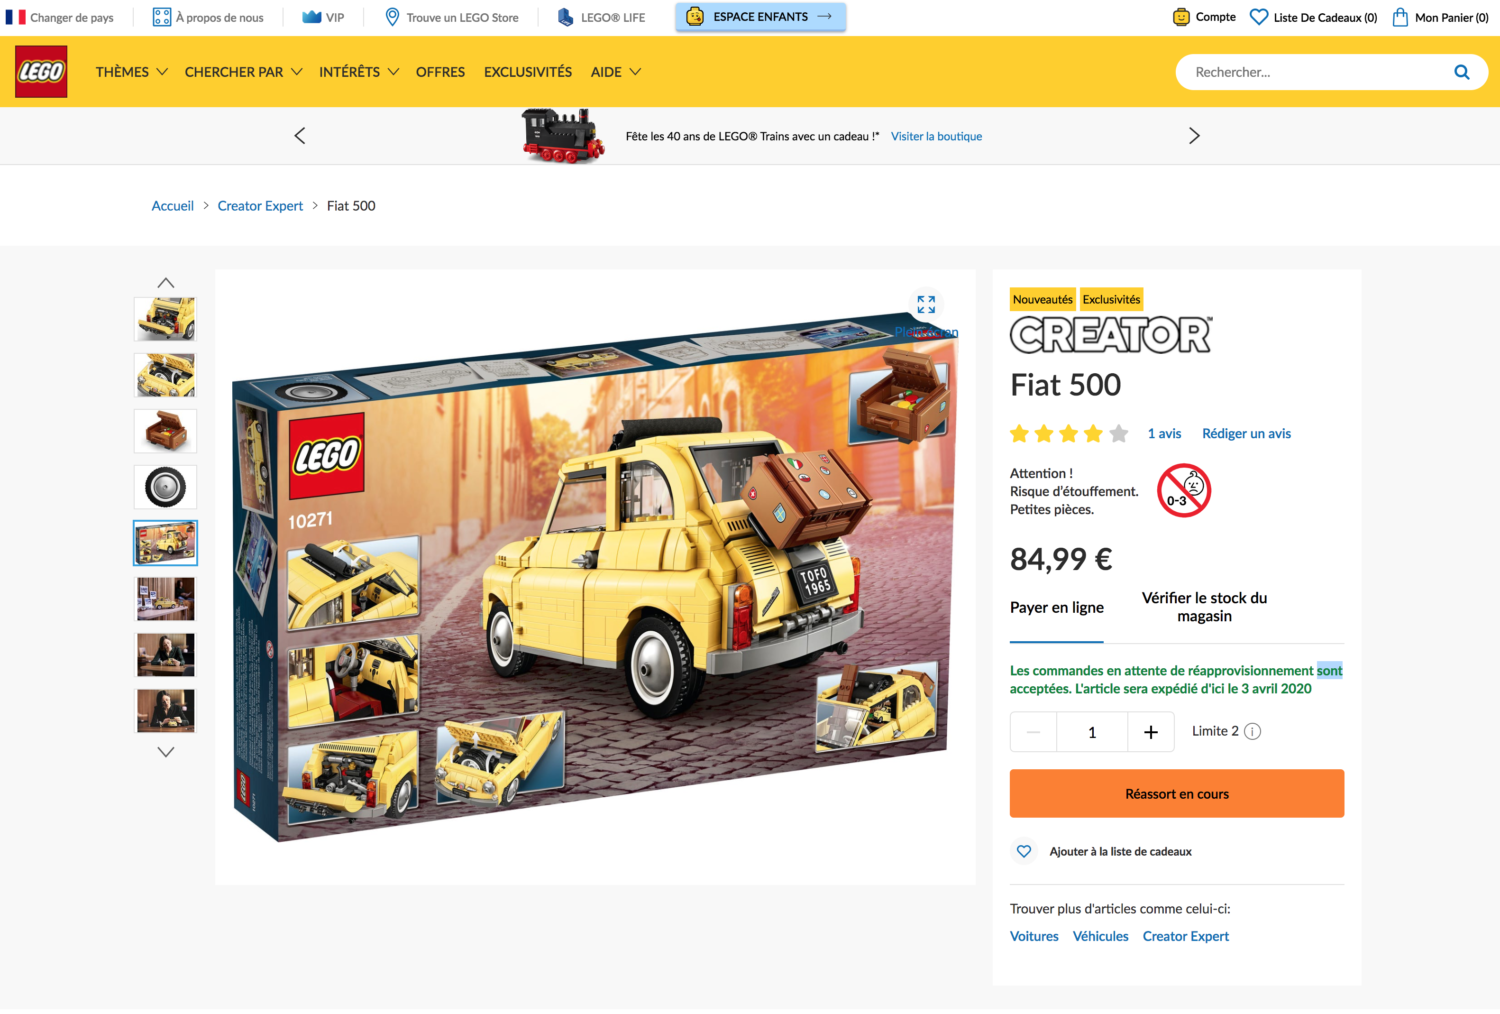The width and height of the screenshot is (1500, 1014).
Task: Show next thumbnails with down chevron
Action: tap(166, 752)
